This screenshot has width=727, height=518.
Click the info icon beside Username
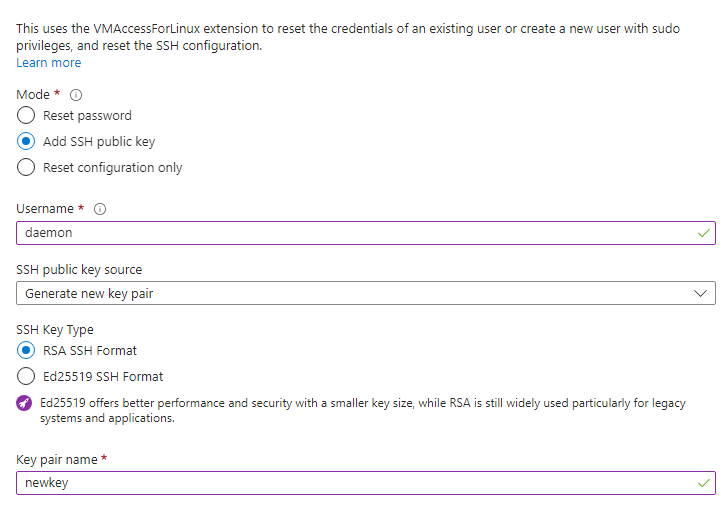[x=100, y=209]
